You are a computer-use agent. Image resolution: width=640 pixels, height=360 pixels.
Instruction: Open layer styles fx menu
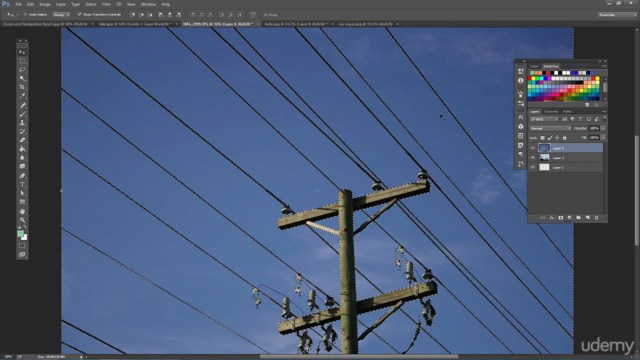(x=551, y=218)
